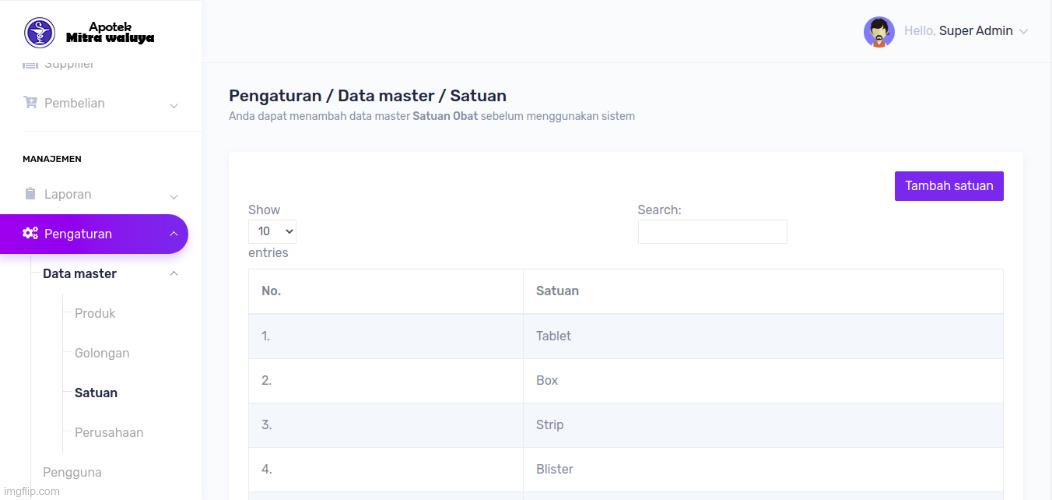Click the Laporan clipboard icon
1052x500 pixels.
(30, 194)
